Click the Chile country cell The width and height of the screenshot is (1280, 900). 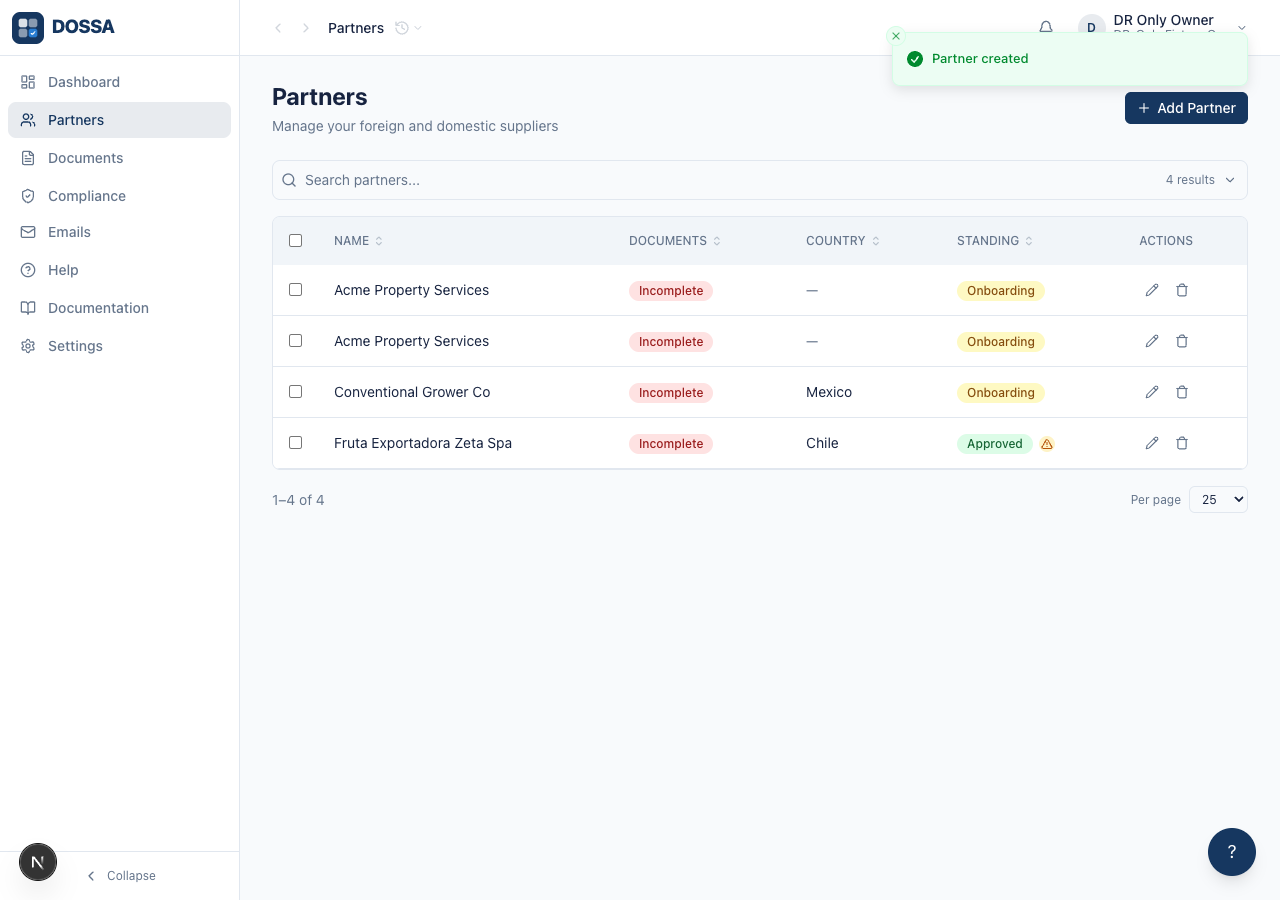click(x=822, y=443)
